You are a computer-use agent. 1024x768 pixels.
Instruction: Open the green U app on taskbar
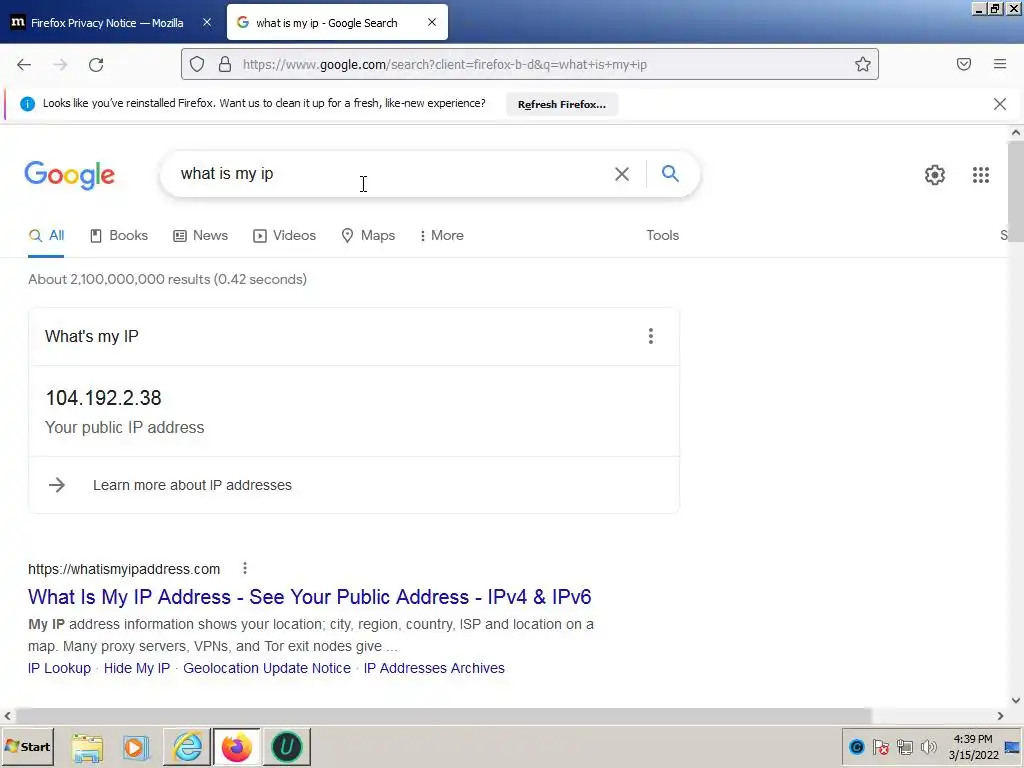[287, 746]
